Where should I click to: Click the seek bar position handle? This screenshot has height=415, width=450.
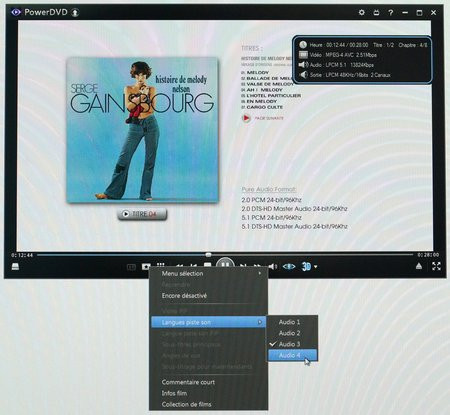(x=208, y=255)
